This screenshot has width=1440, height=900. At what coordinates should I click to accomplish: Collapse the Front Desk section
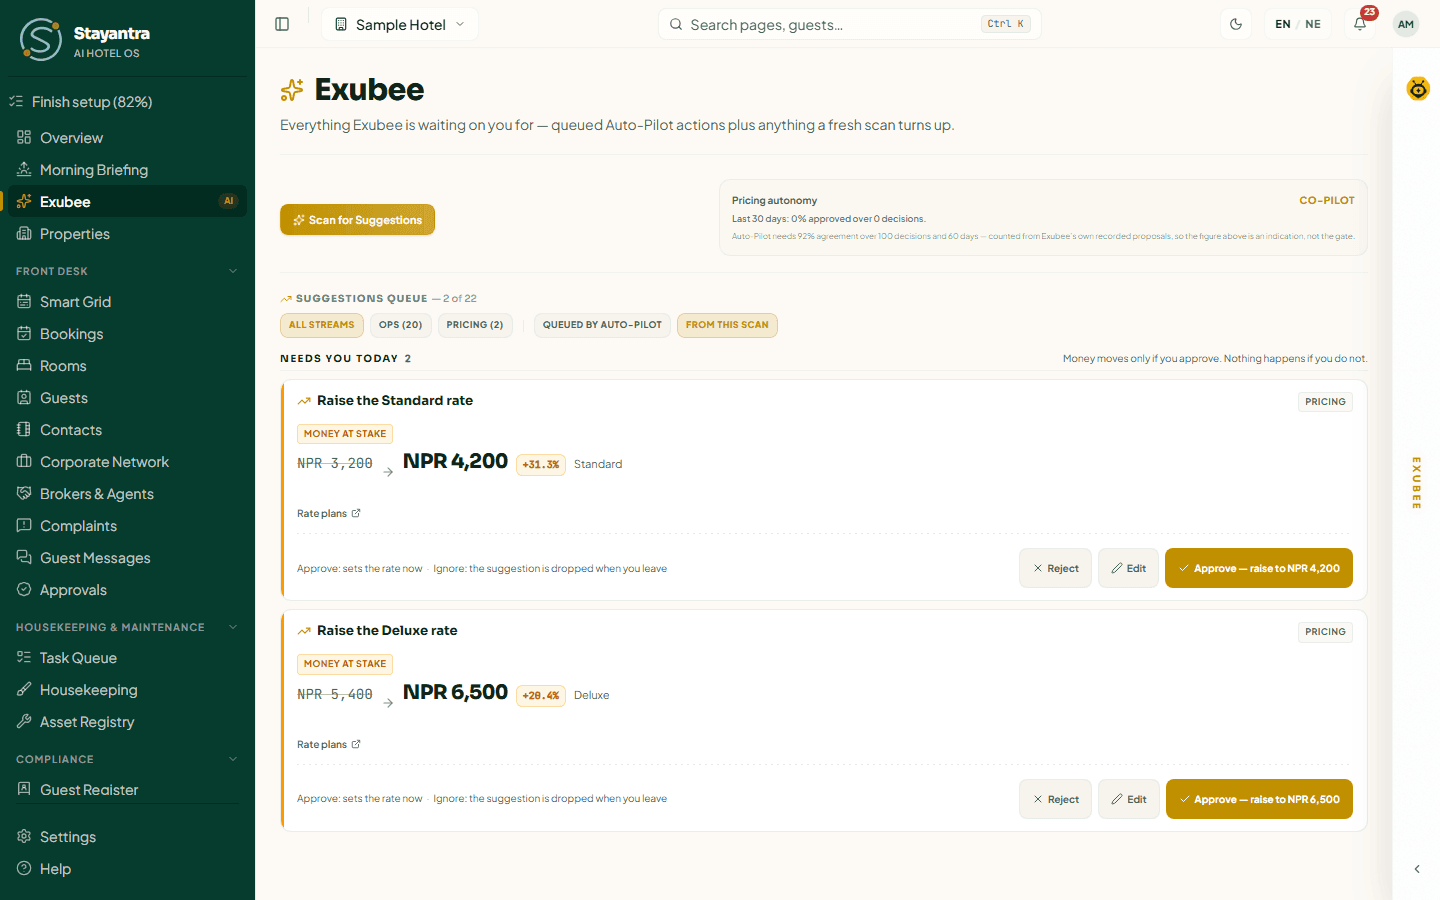pyautogui.click(x=127, y=271)
